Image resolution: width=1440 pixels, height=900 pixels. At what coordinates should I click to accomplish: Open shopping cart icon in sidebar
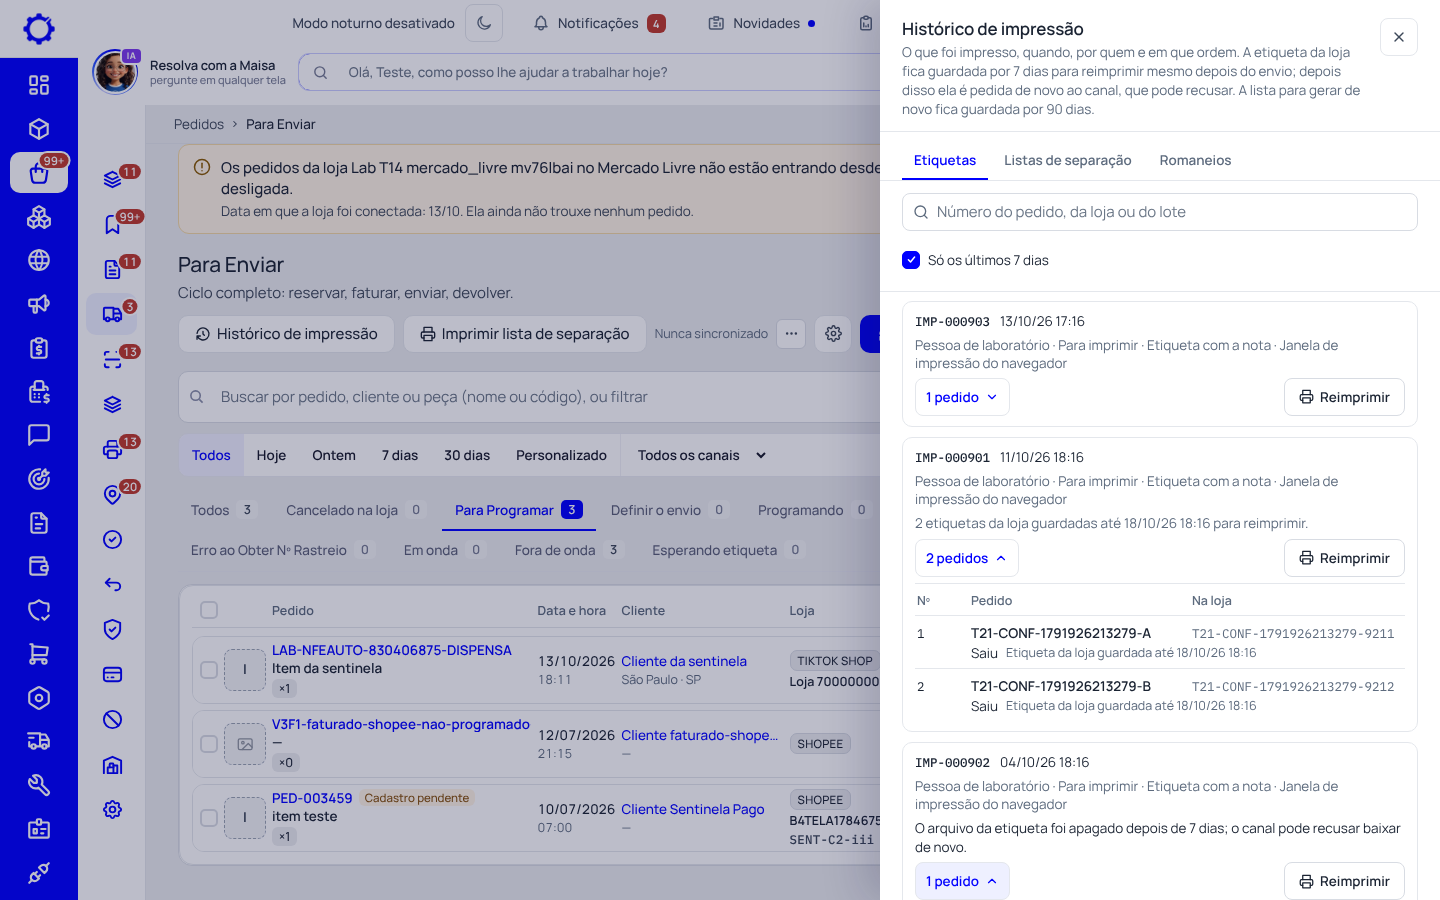(x=39, y=654)
